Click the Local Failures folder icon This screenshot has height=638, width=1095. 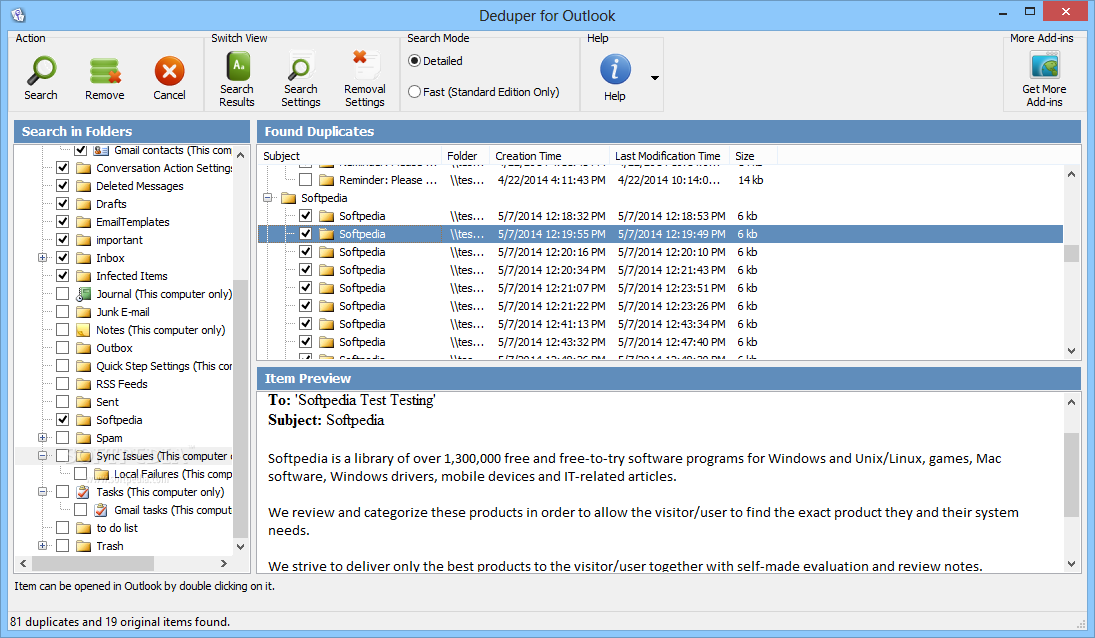(101, 474)
